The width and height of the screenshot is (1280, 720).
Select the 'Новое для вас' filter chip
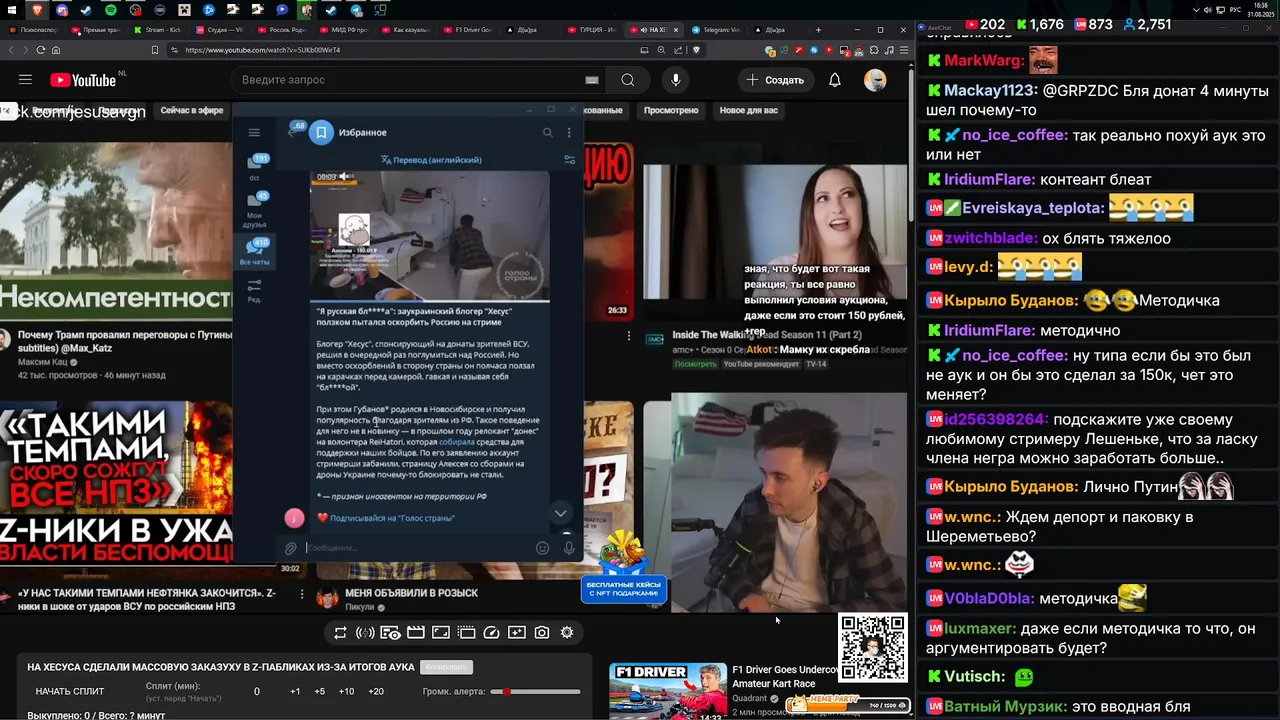(748, 110)
